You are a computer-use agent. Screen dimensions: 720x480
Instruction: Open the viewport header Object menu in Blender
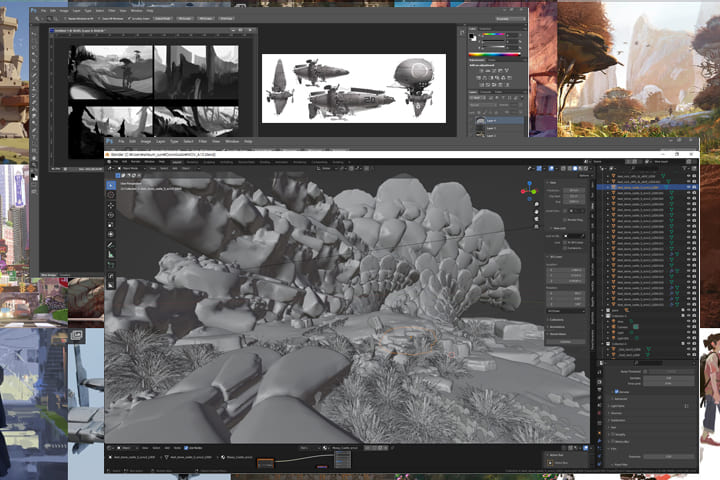pos(186,169)
